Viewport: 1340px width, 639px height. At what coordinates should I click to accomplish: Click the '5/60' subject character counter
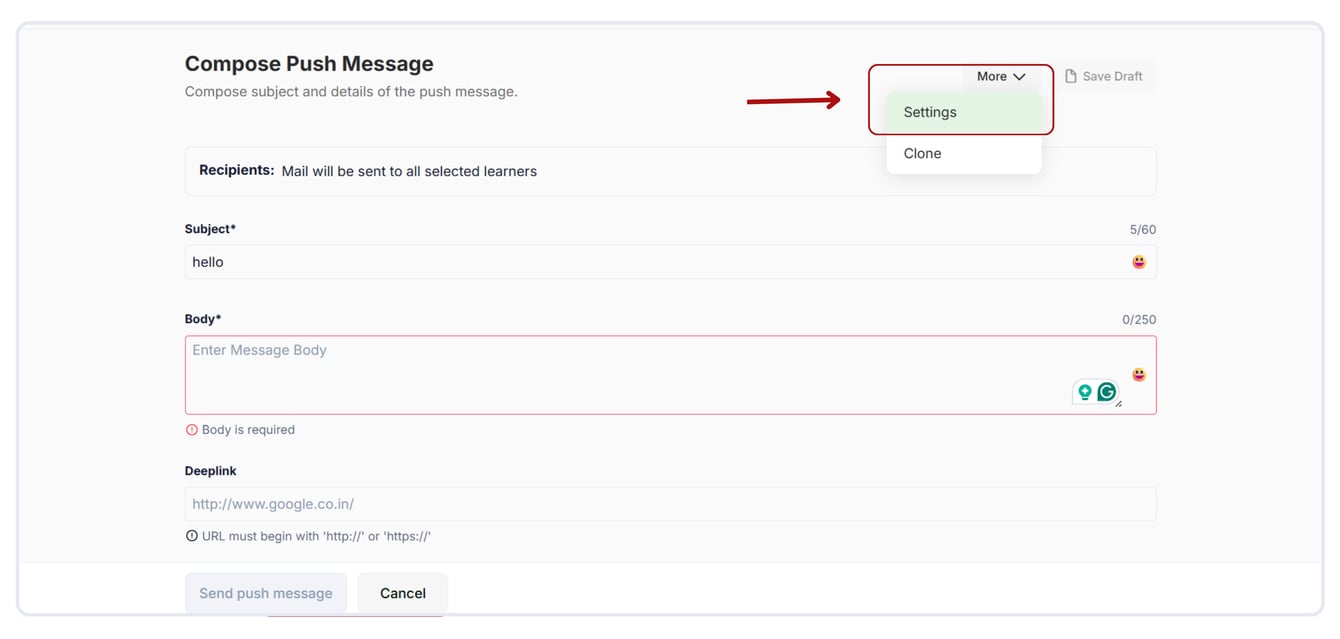1143,230
